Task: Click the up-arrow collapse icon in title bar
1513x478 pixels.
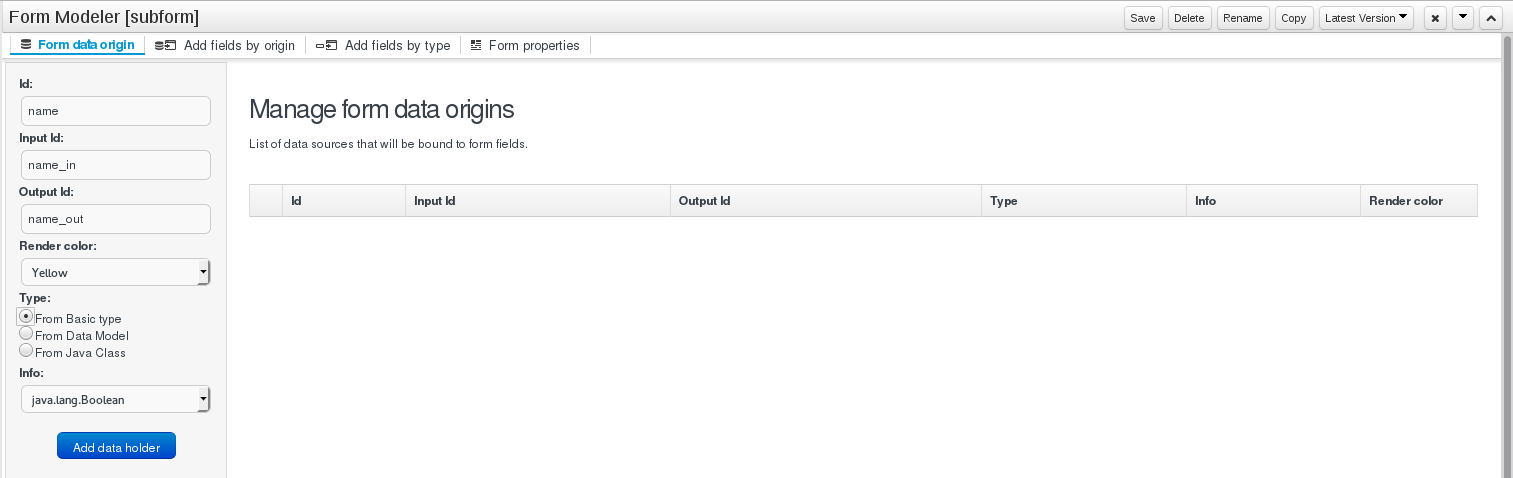Action: pyautogui.click(x=1490, y=18)
